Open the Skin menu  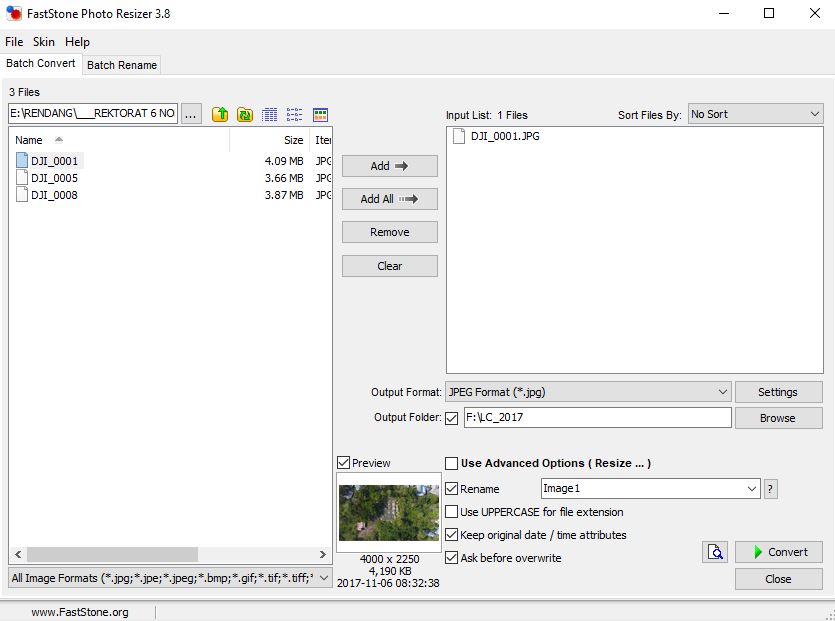pos(44,42)
